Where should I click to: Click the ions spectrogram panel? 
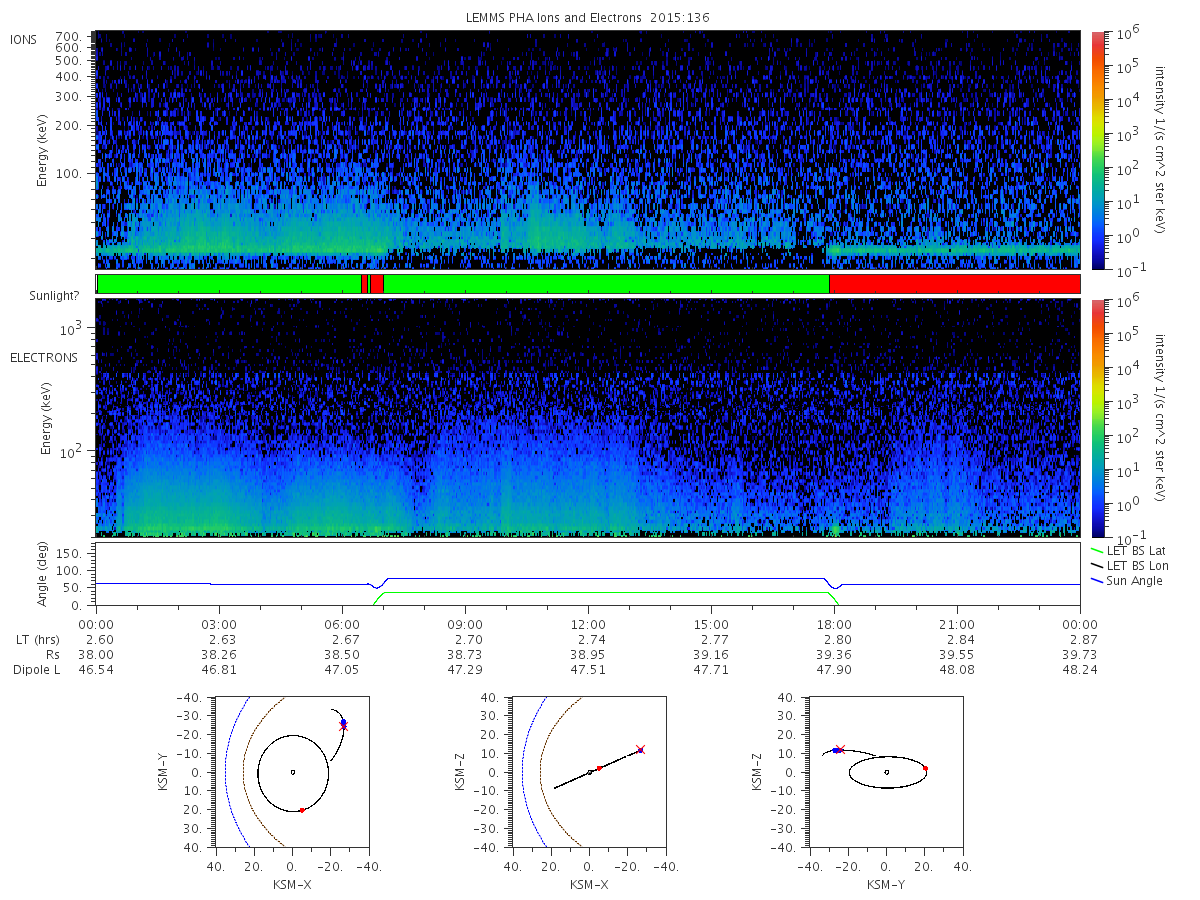[588, 150]
